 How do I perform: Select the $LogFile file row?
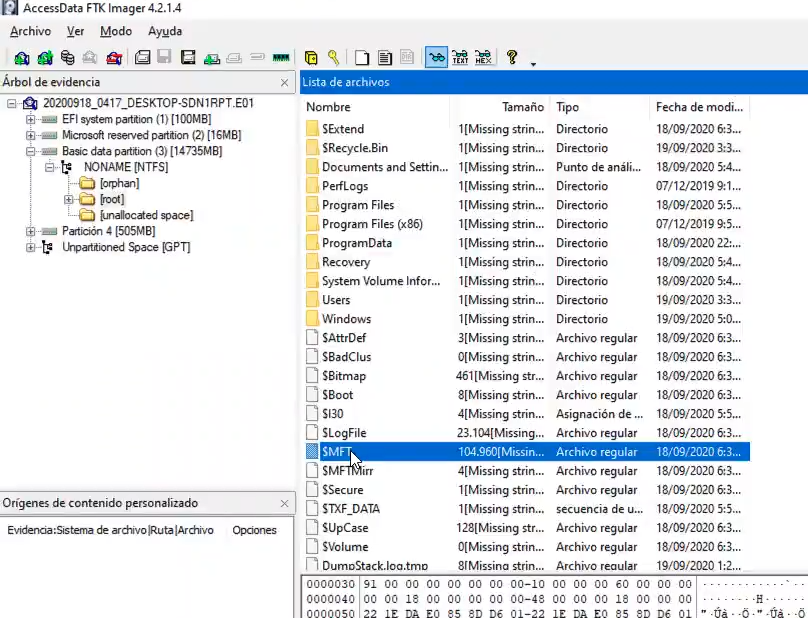(526, 433)
